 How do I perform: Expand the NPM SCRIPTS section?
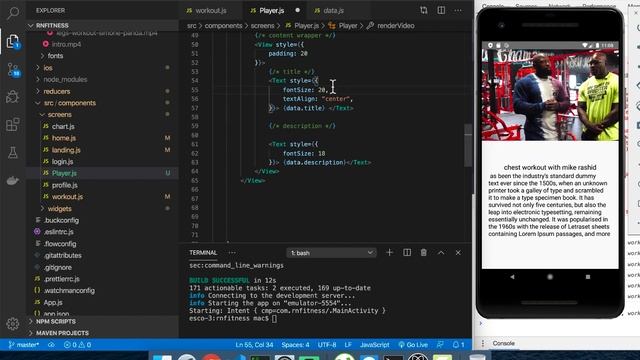pos(56,322)
